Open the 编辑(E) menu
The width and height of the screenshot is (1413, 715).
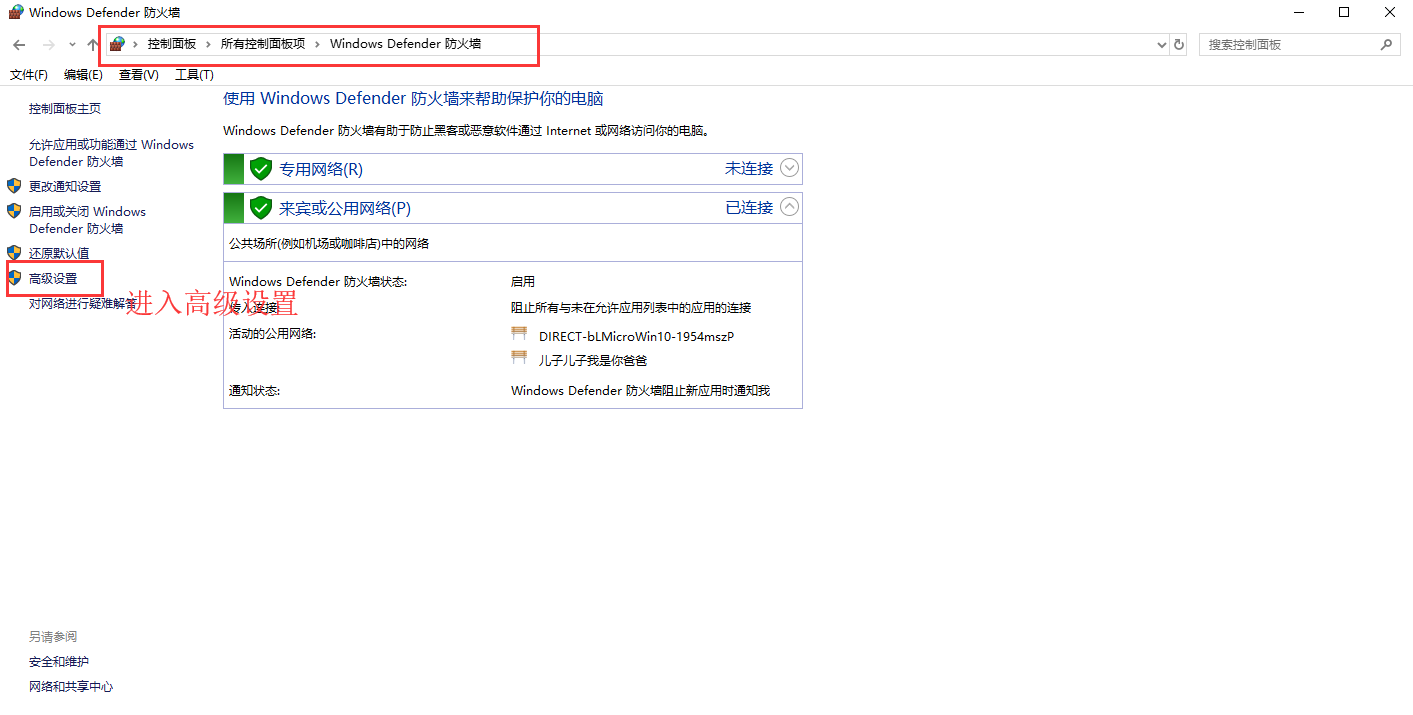(83, 75)
